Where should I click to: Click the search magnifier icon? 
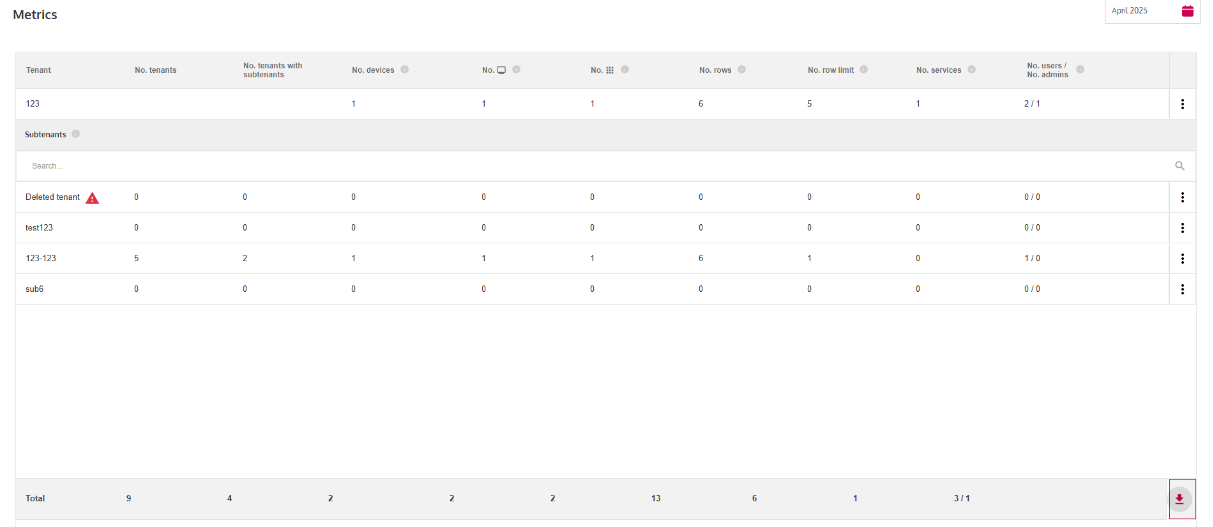(1180, 166)
